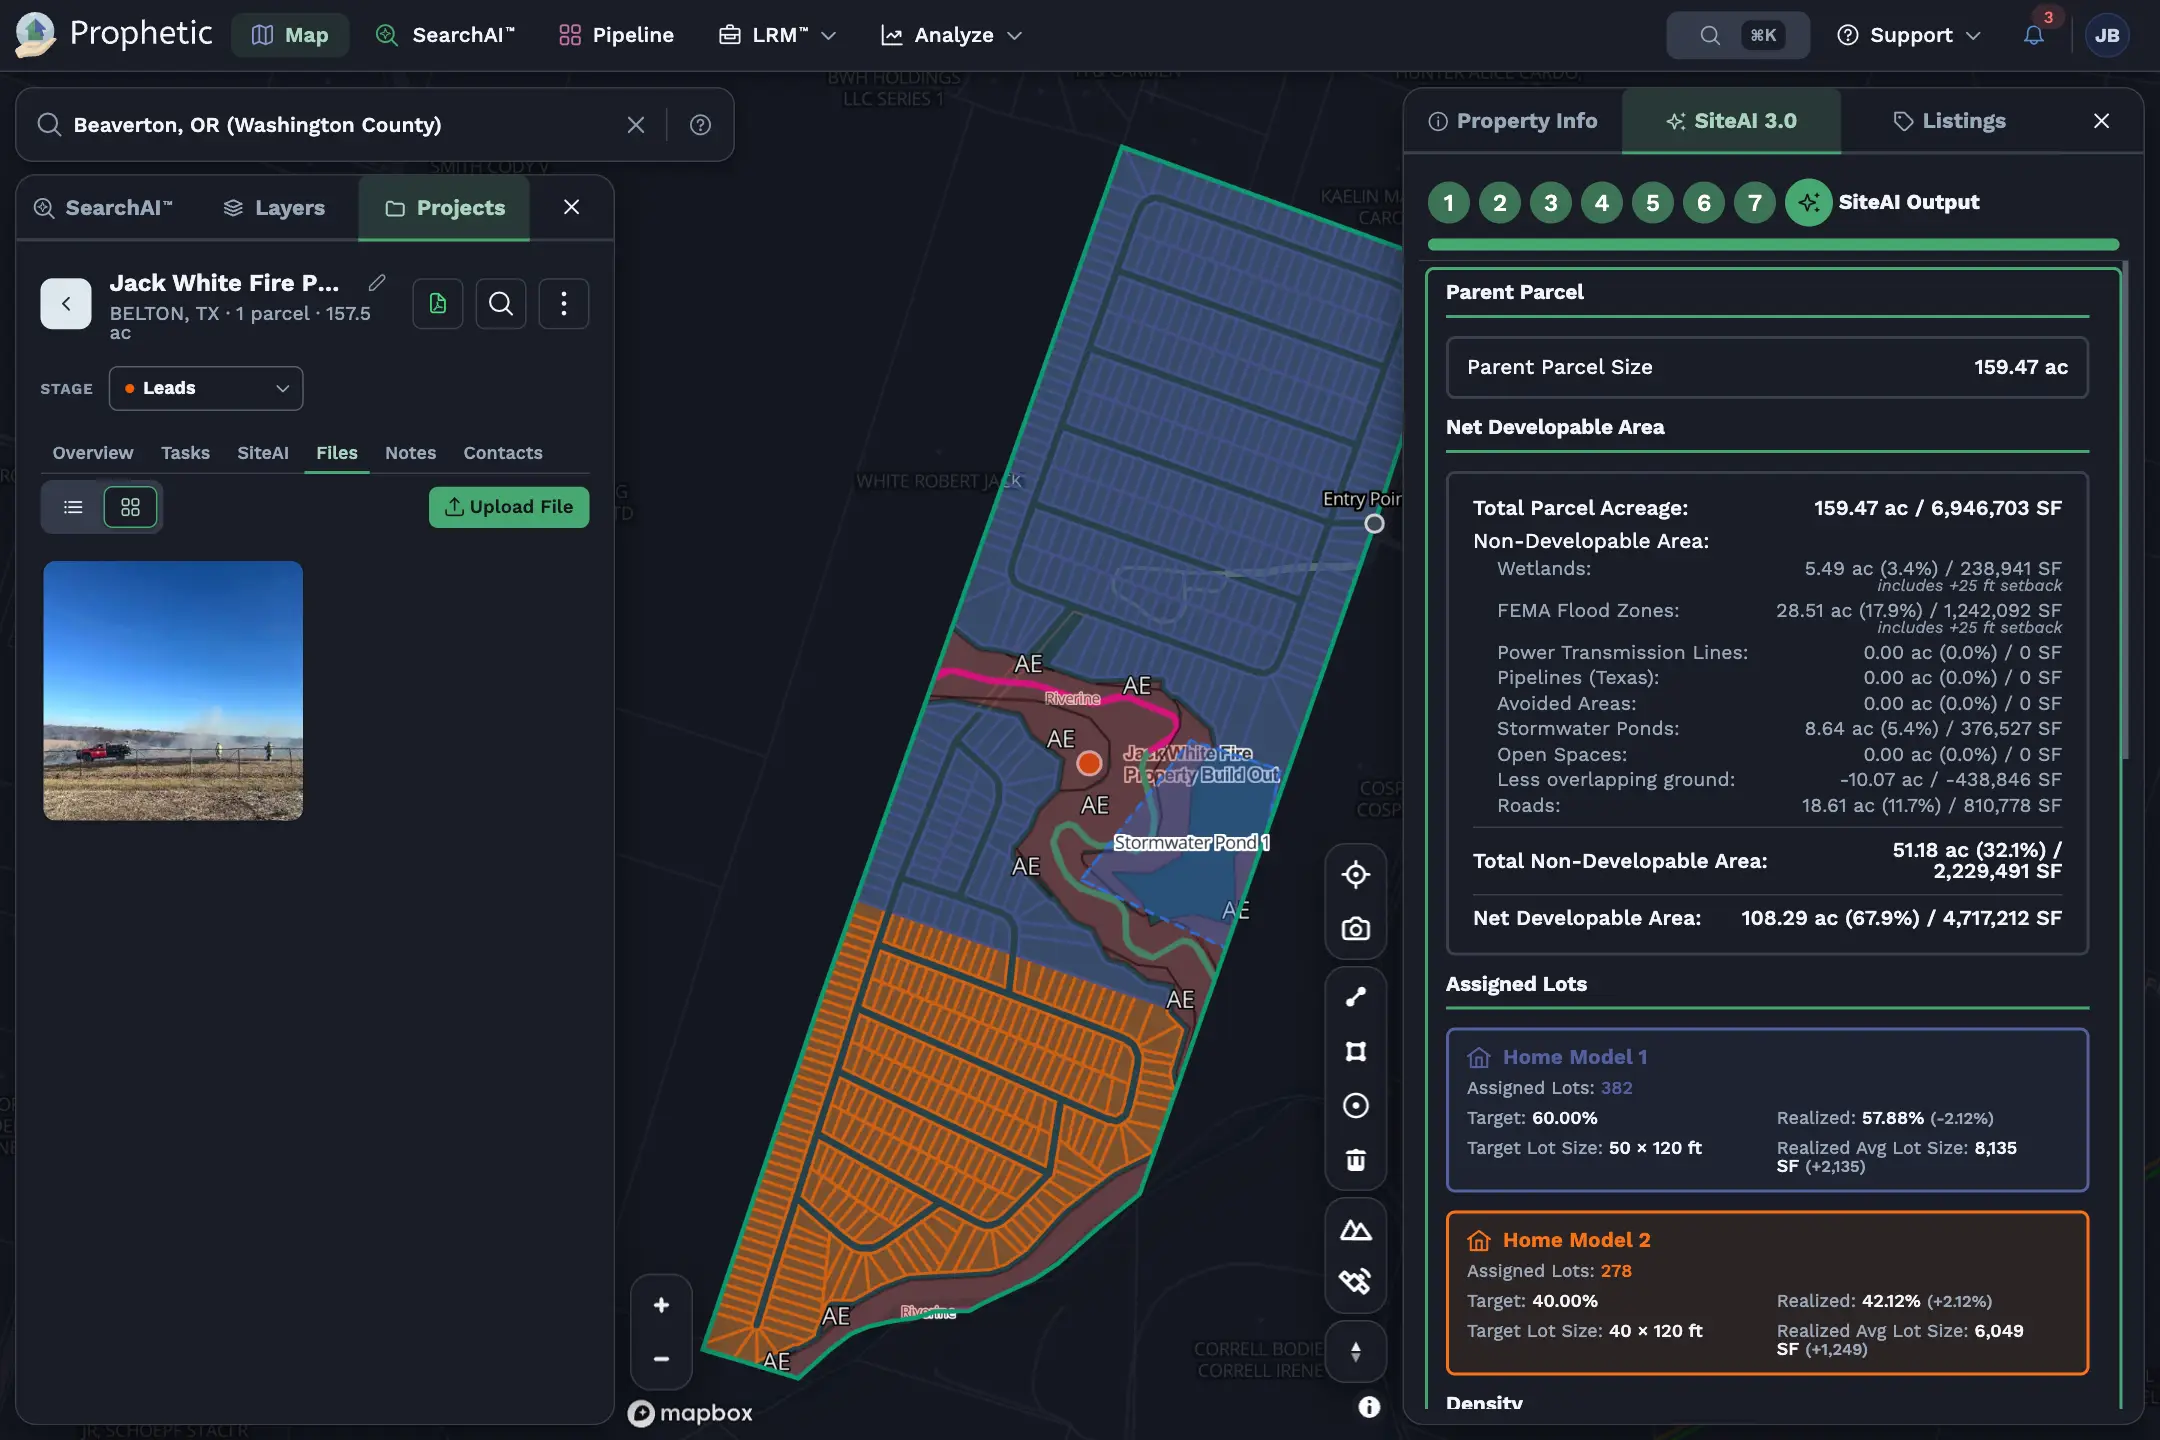
Task: Select the circle radius drawing tool
Action: pos(1356,1105)
